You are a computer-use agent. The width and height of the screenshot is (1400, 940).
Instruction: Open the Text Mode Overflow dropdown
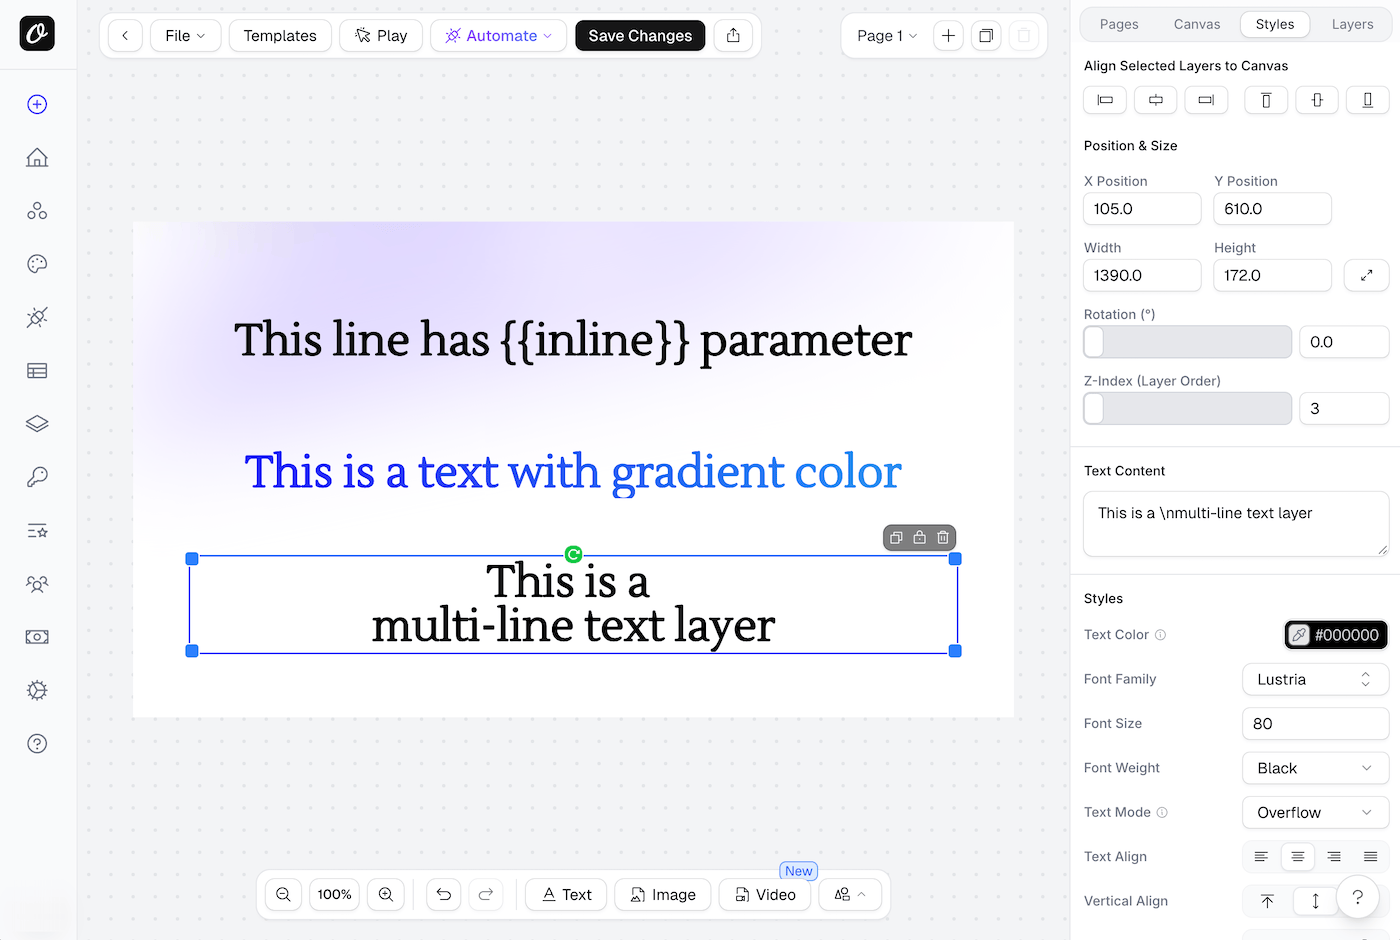click(x=1314, y=812)
